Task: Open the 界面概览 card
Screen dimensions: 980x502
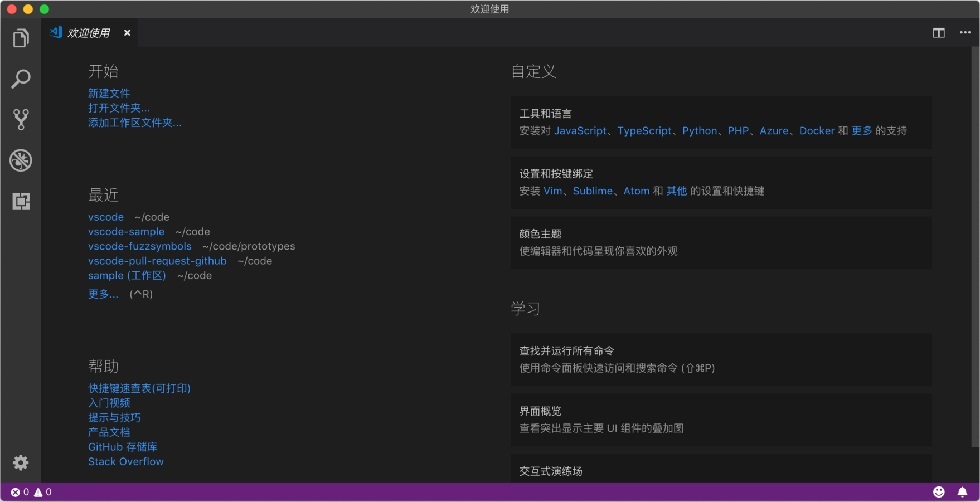Action: coord(721,419)
